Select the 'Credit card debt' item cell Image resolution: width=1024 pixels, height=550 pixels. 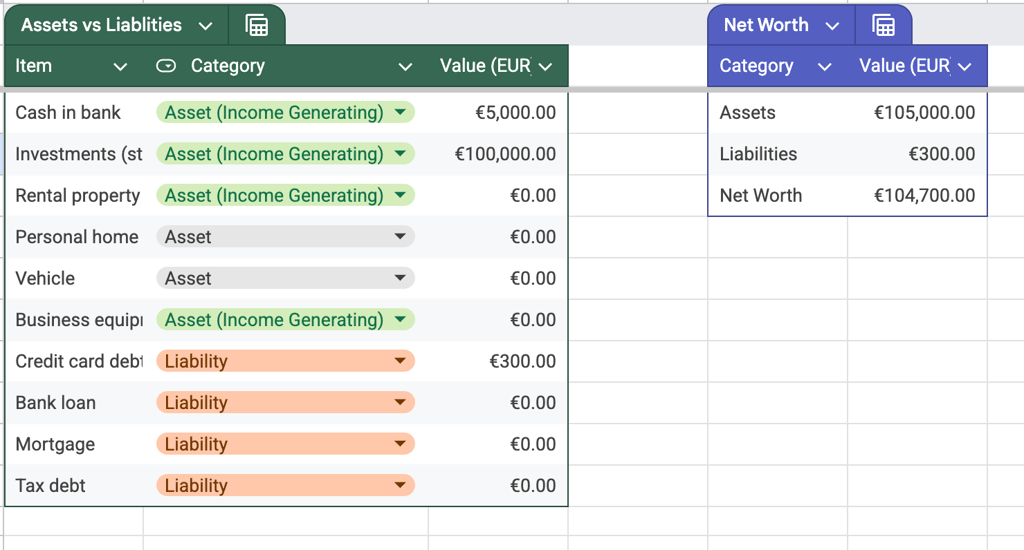click(74, 361)
